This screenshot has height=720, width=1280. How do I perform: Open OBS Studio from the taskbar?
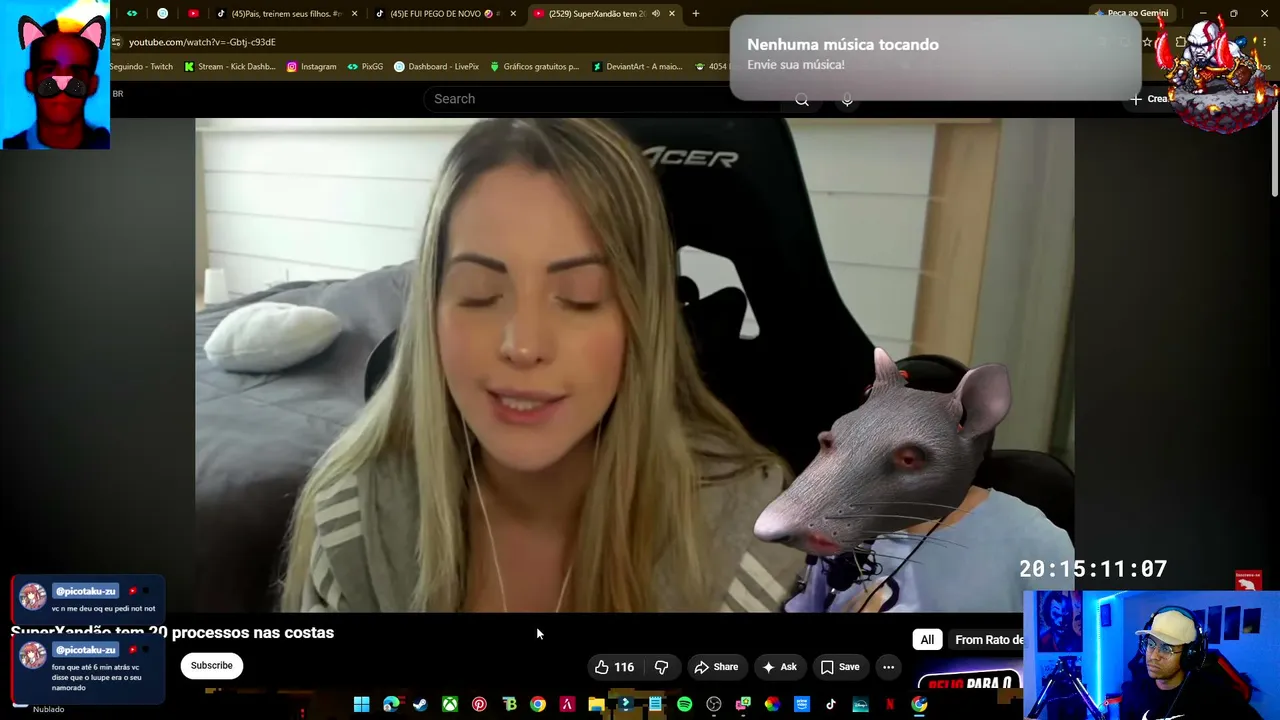(x=714, y=705)
